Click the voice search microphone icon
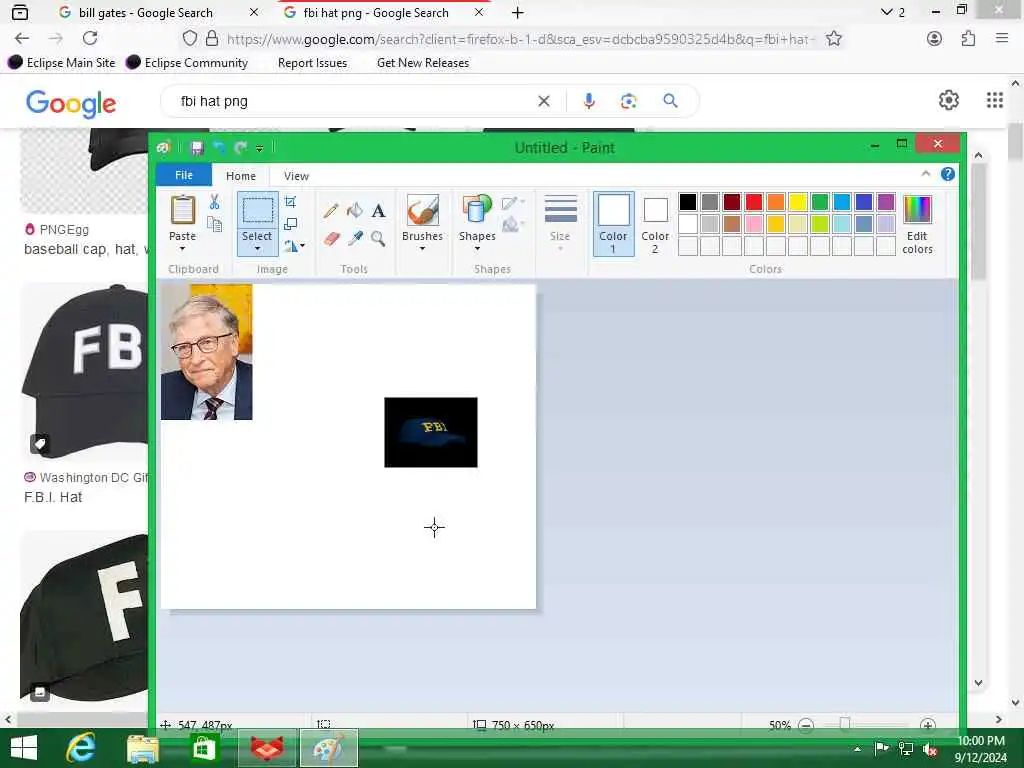Screen dimensions: 1024x768 [589, 101]
